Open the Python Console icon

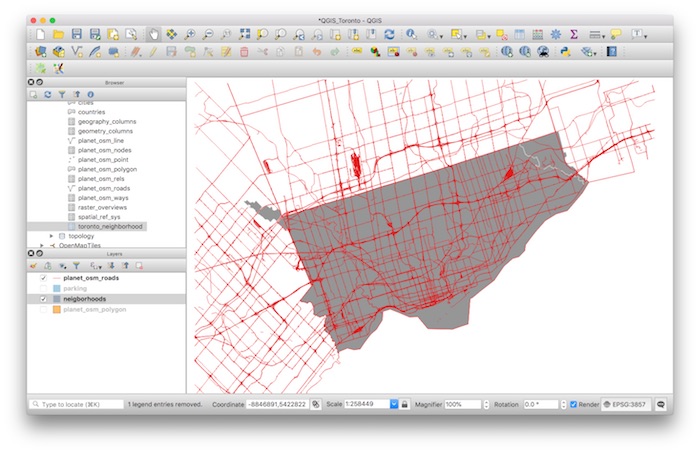[x=566, y=52]
